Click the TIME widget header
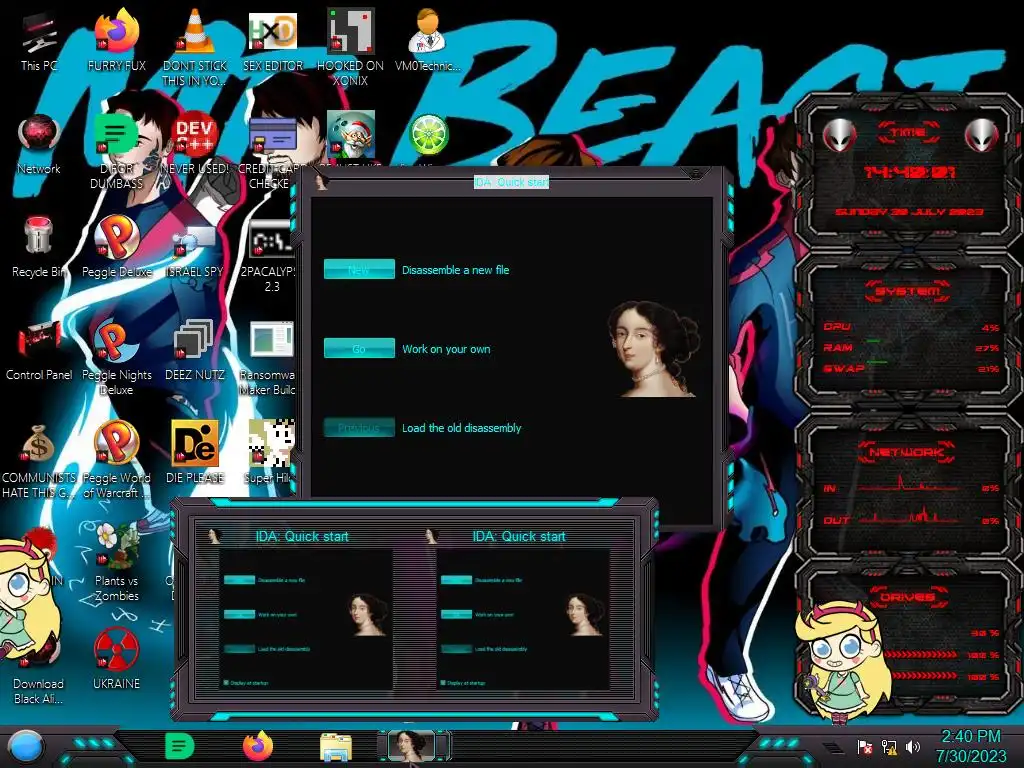 point(908,133)
